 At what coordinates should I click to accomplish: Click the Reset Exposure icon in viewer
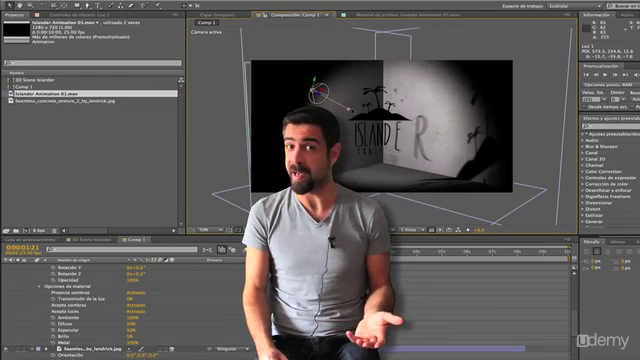pyautogui.click(x=468, y=230)
